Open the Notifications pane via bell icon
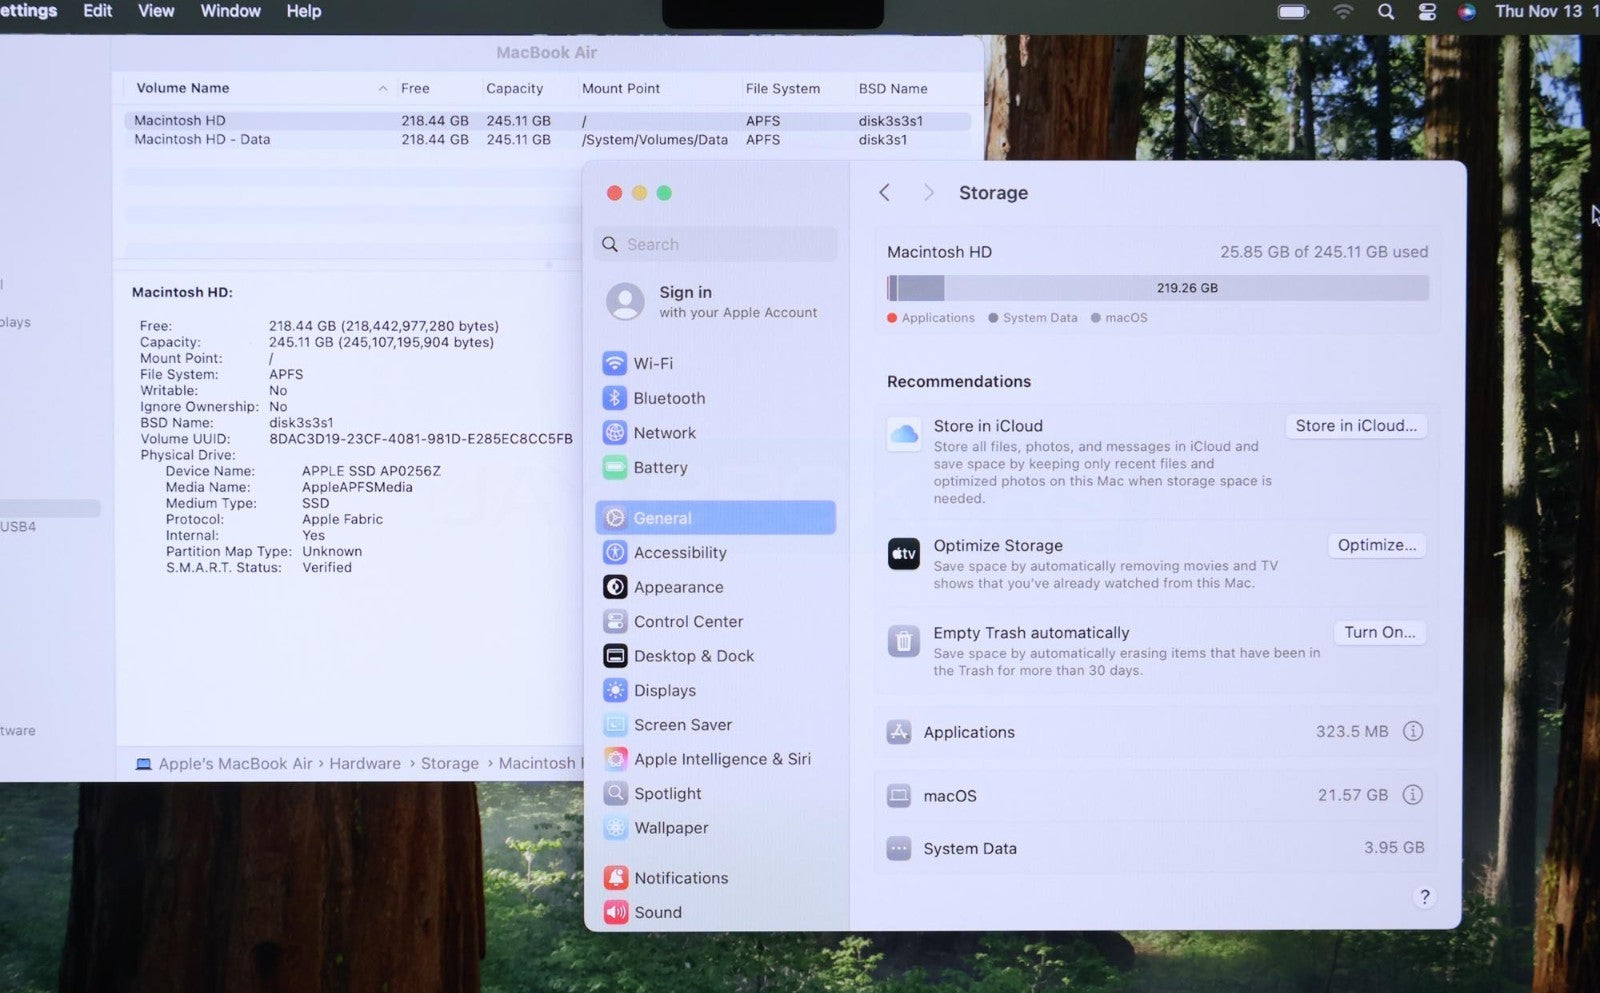Viewport: 1600px width, 993px height. 616,878
